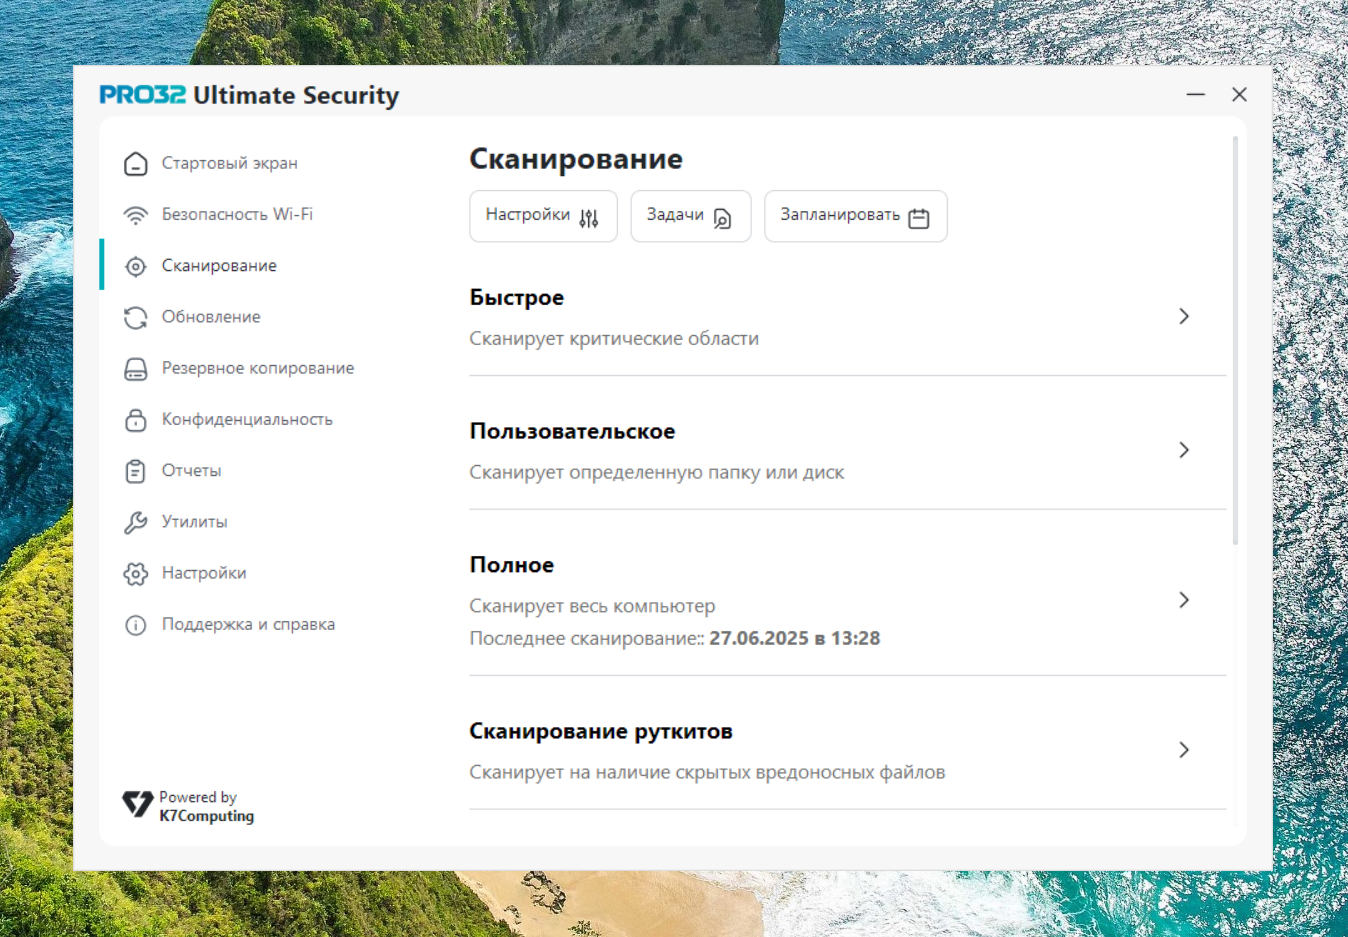The width and height of the screenshot is (1348, 937).
Task: Click the Powered by K7Computing text
Action: click(206, 806)
